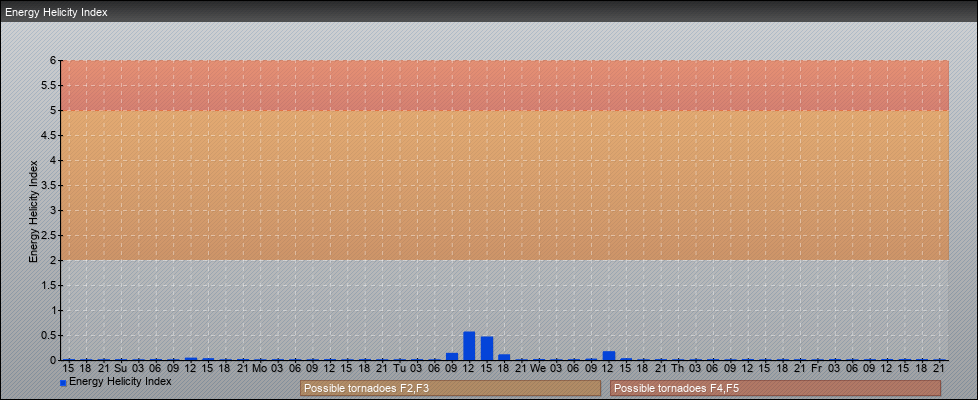Click the bar at Wednesday 12
Image resolution: width=978 pixels, height=400 pixels.
pos(609,356)
